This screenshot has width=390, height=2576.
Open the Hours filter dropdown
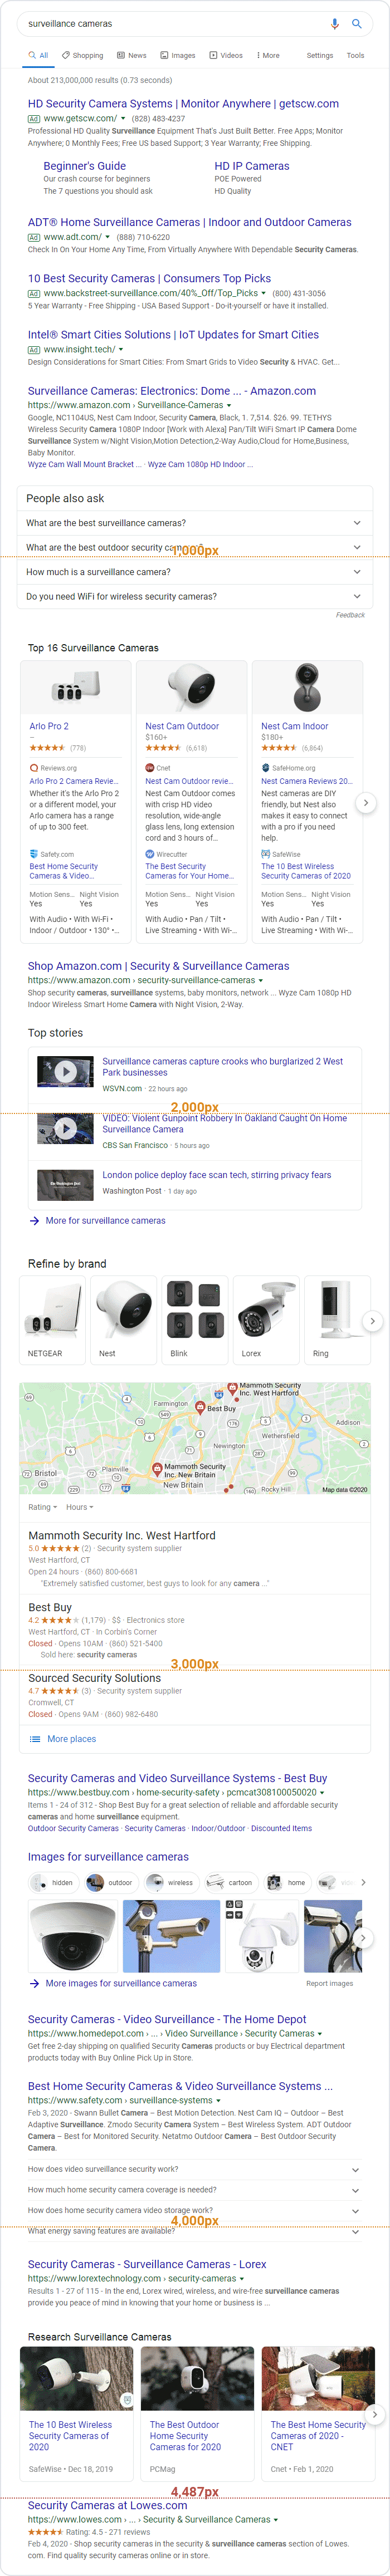[79, 1507]
